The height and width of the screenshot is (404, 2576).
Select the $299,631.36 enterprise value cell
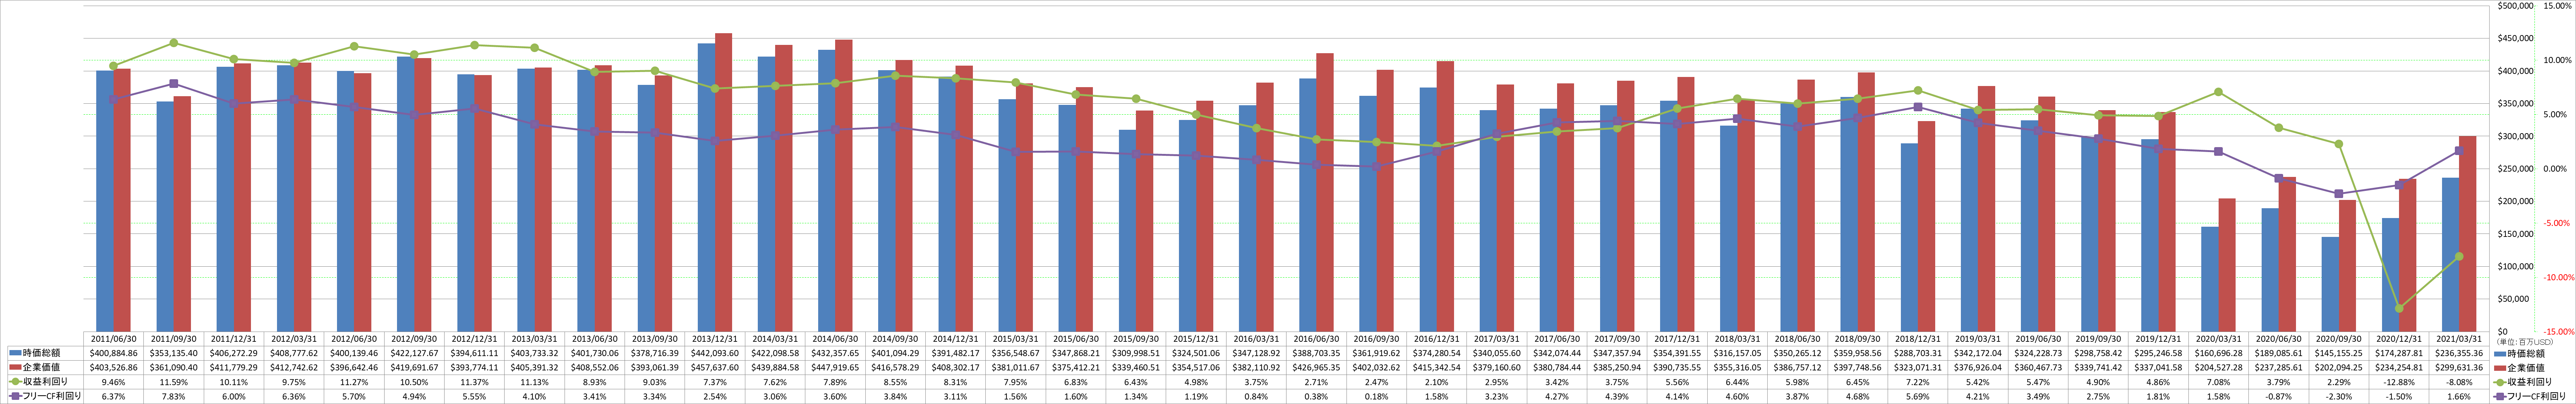coord(2459,367)
